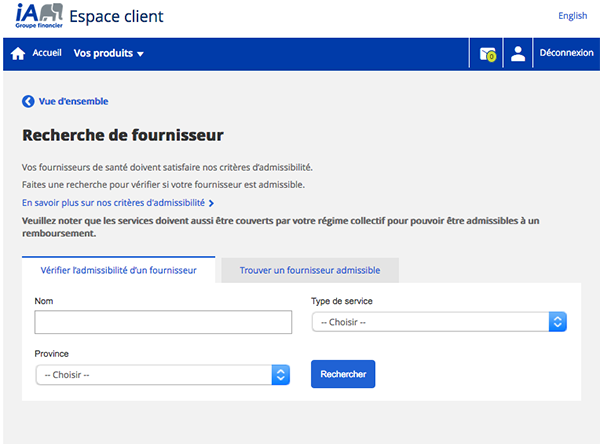Expand the Vos produits menu
This screenshot has height=444, width=600.
[108, 53]
